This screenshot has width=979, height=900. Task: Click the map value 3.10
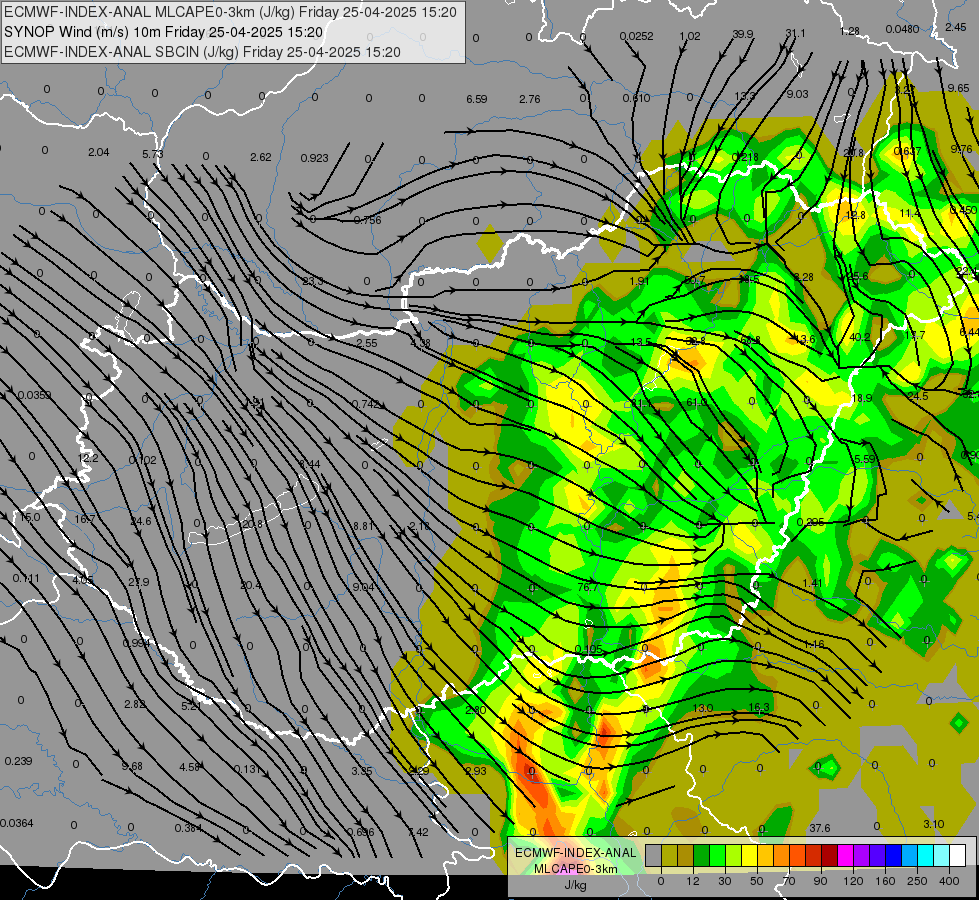pos(933,824)
